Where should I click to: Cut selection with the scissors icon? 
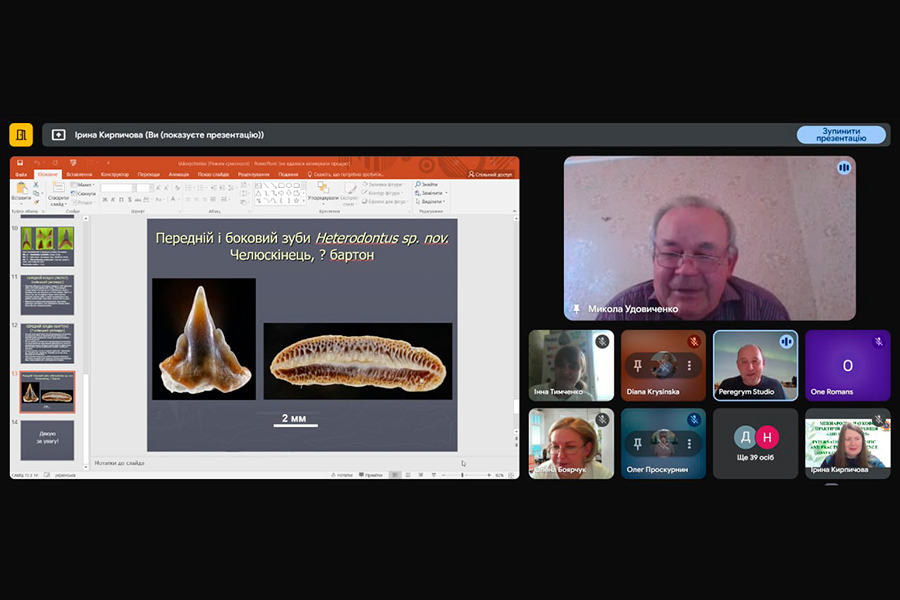pyautogui.click(x=36, y=185)
